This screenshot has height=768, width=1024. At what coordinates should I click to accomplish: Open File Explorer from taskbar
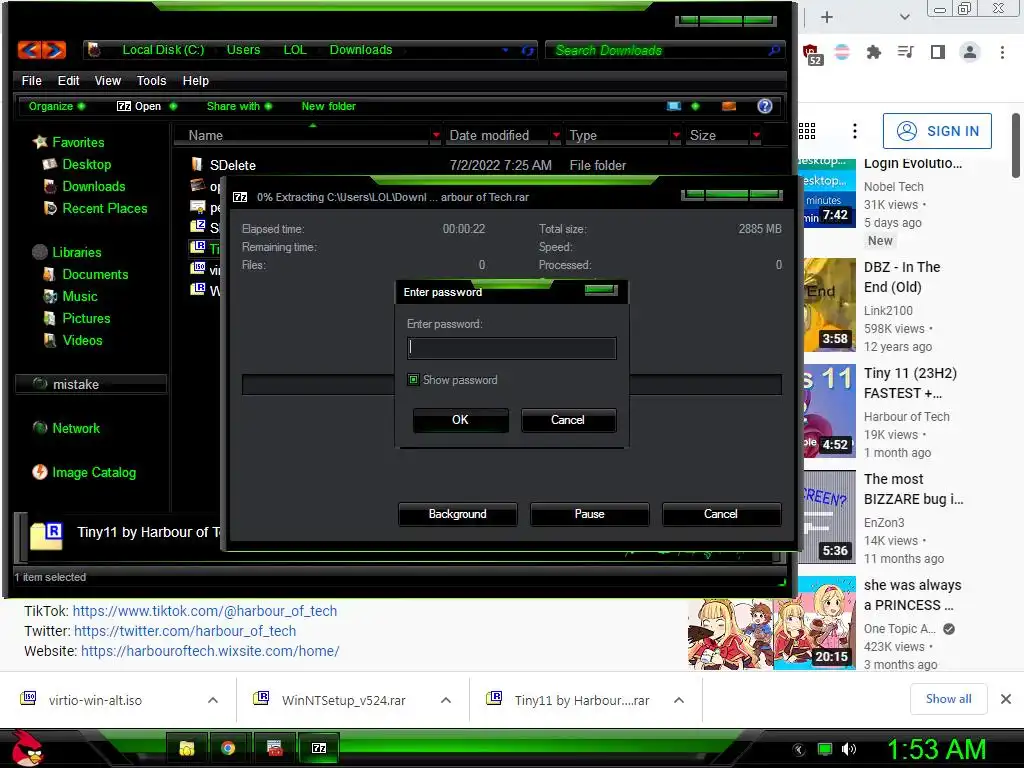coord(187,748)
